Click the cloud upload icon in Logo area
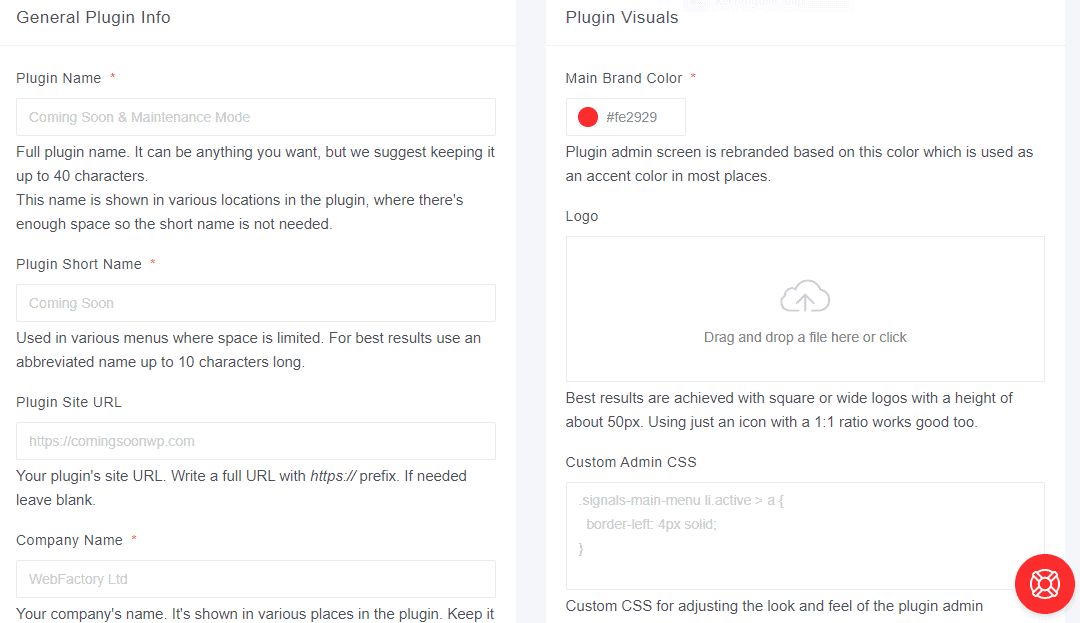1080x623 pixels. click(x=805, y=297)
